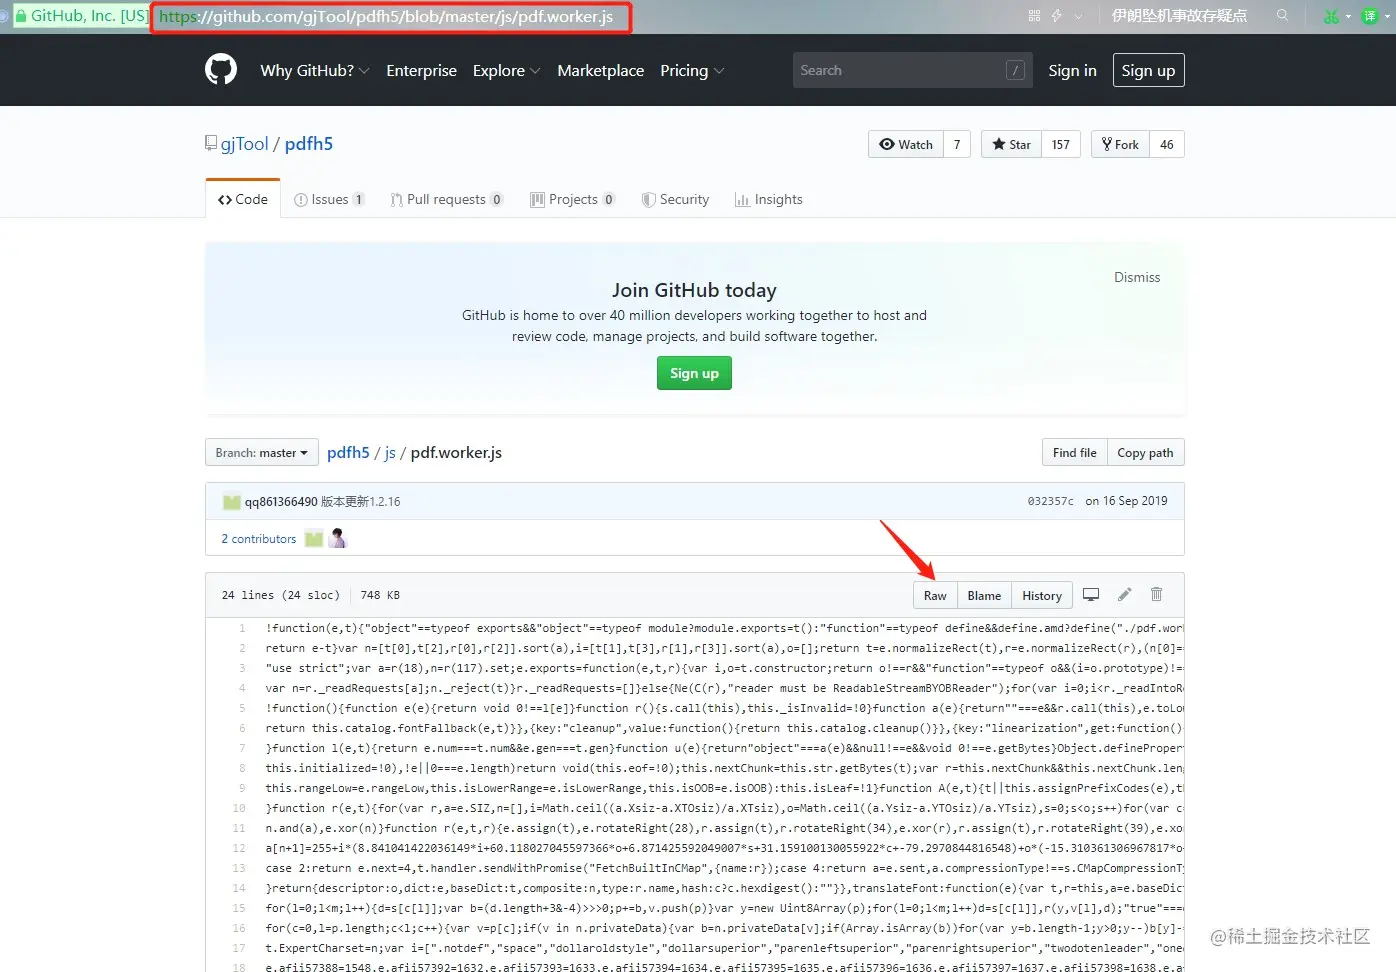Open the GitHub Octocat logo home link

(221, 70)
